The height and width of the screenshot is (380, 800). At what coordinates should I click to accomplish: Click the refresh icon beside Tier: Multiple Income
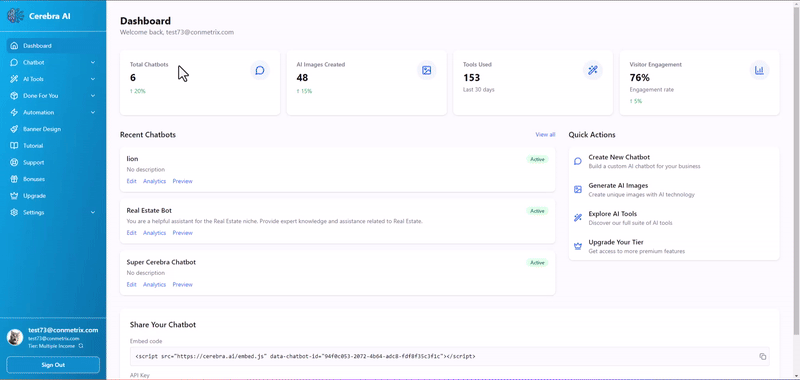click(x=81, y=346)
